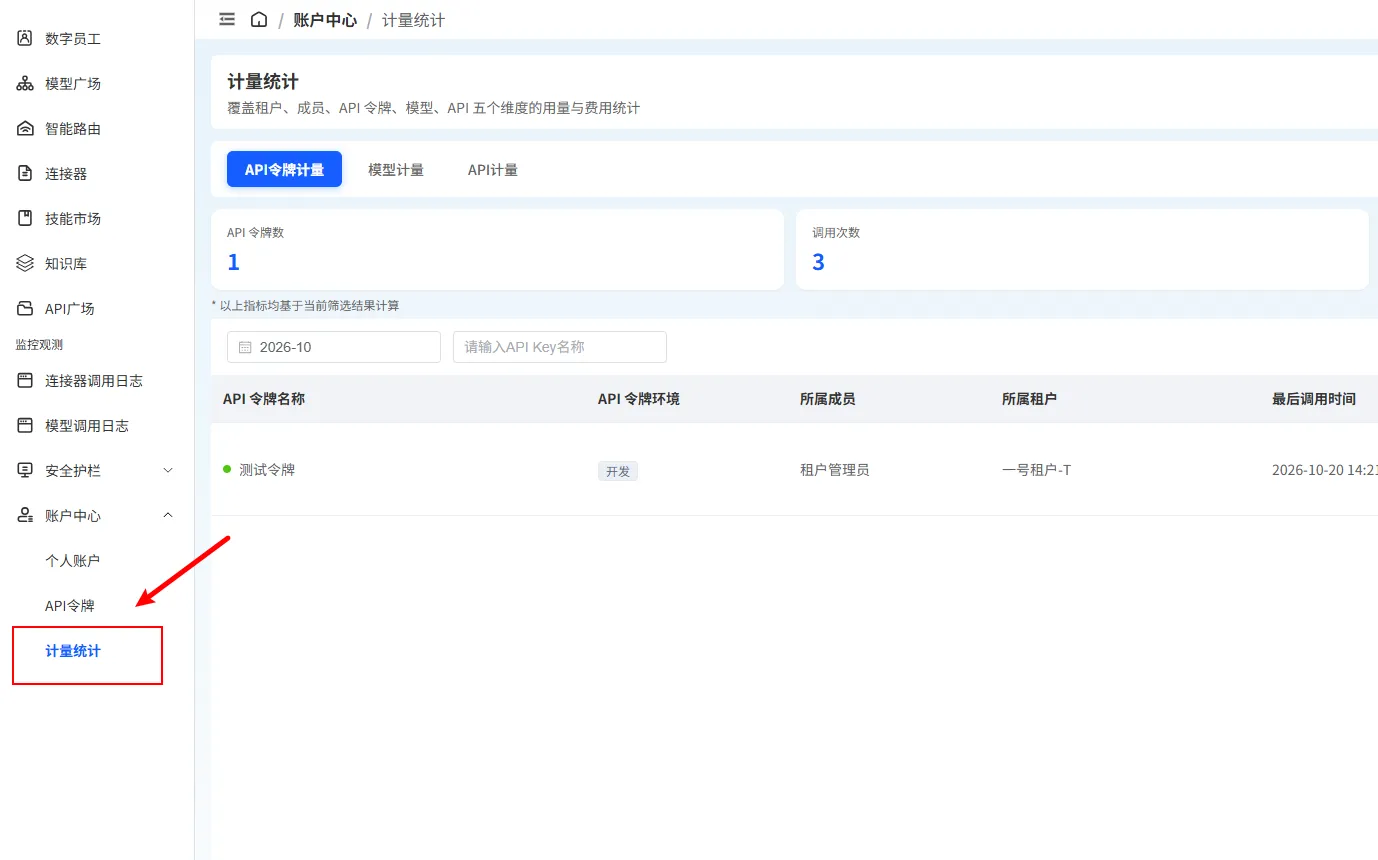Click the 连接器 document icon
The width and height of the screenshot is (1378, 860).
(25, 173)
